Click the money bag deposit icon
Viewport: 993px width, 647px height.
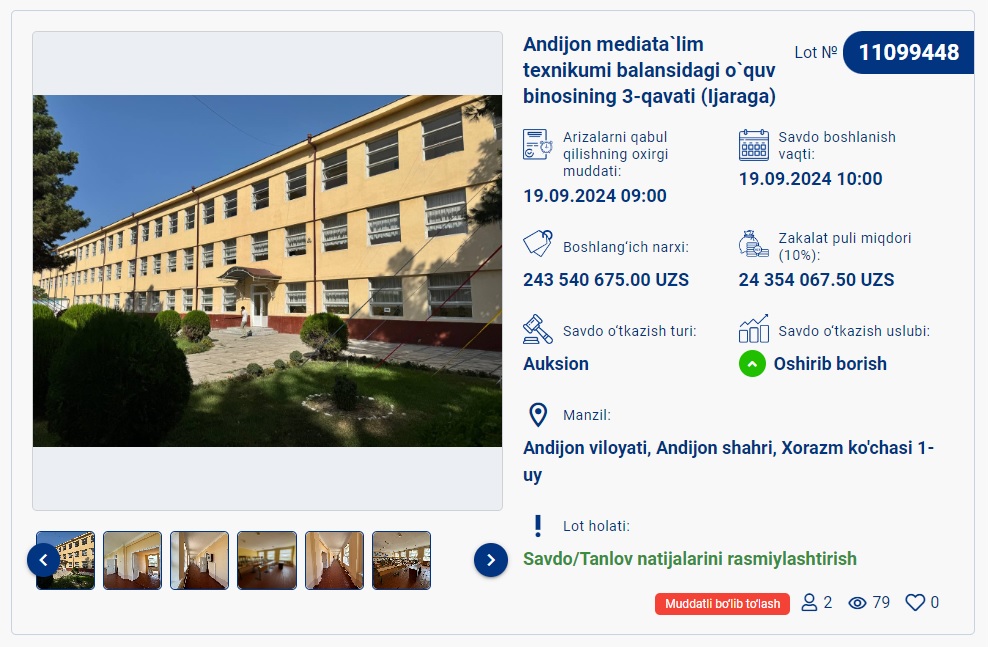[754, 244]
